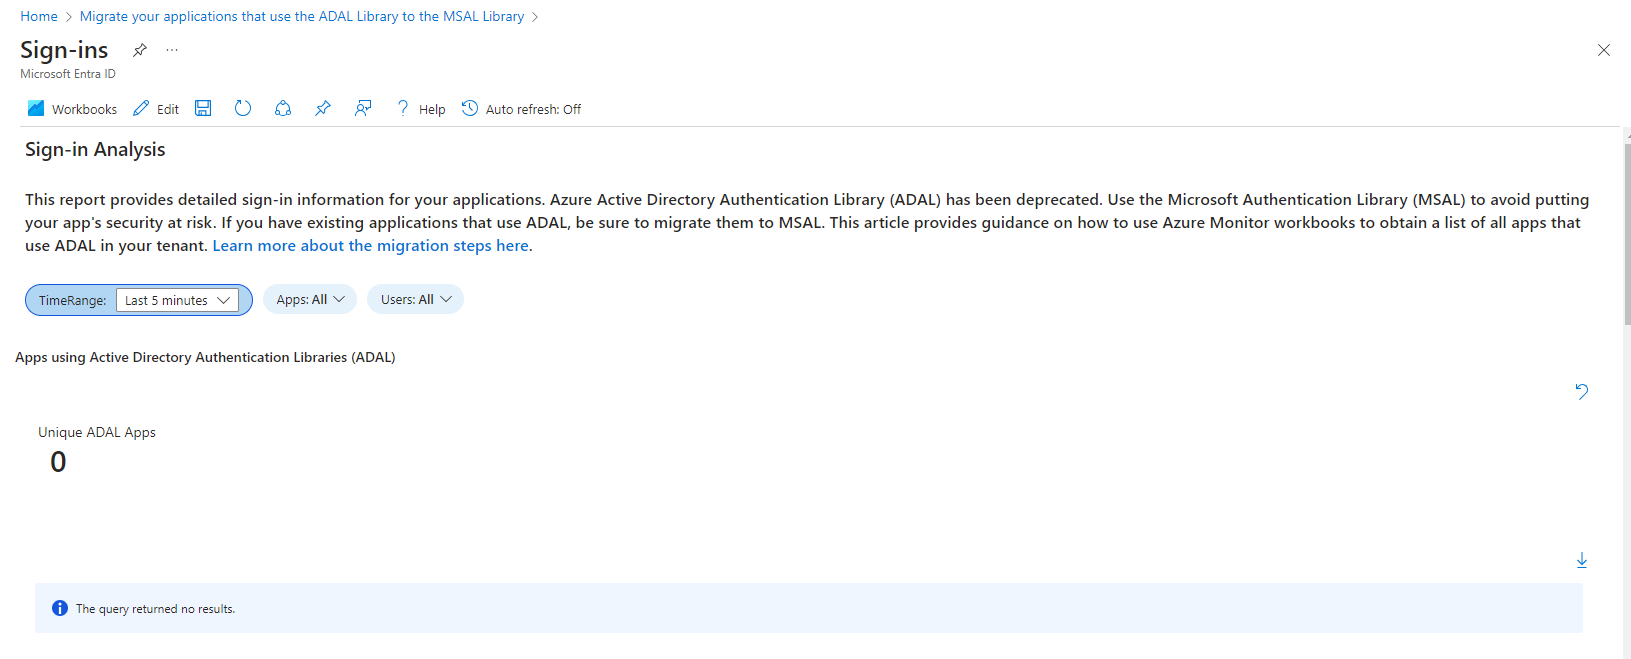Open the Workbooks gallery icon
Viewport: 1631px width, 659px height.
[36, 109]
